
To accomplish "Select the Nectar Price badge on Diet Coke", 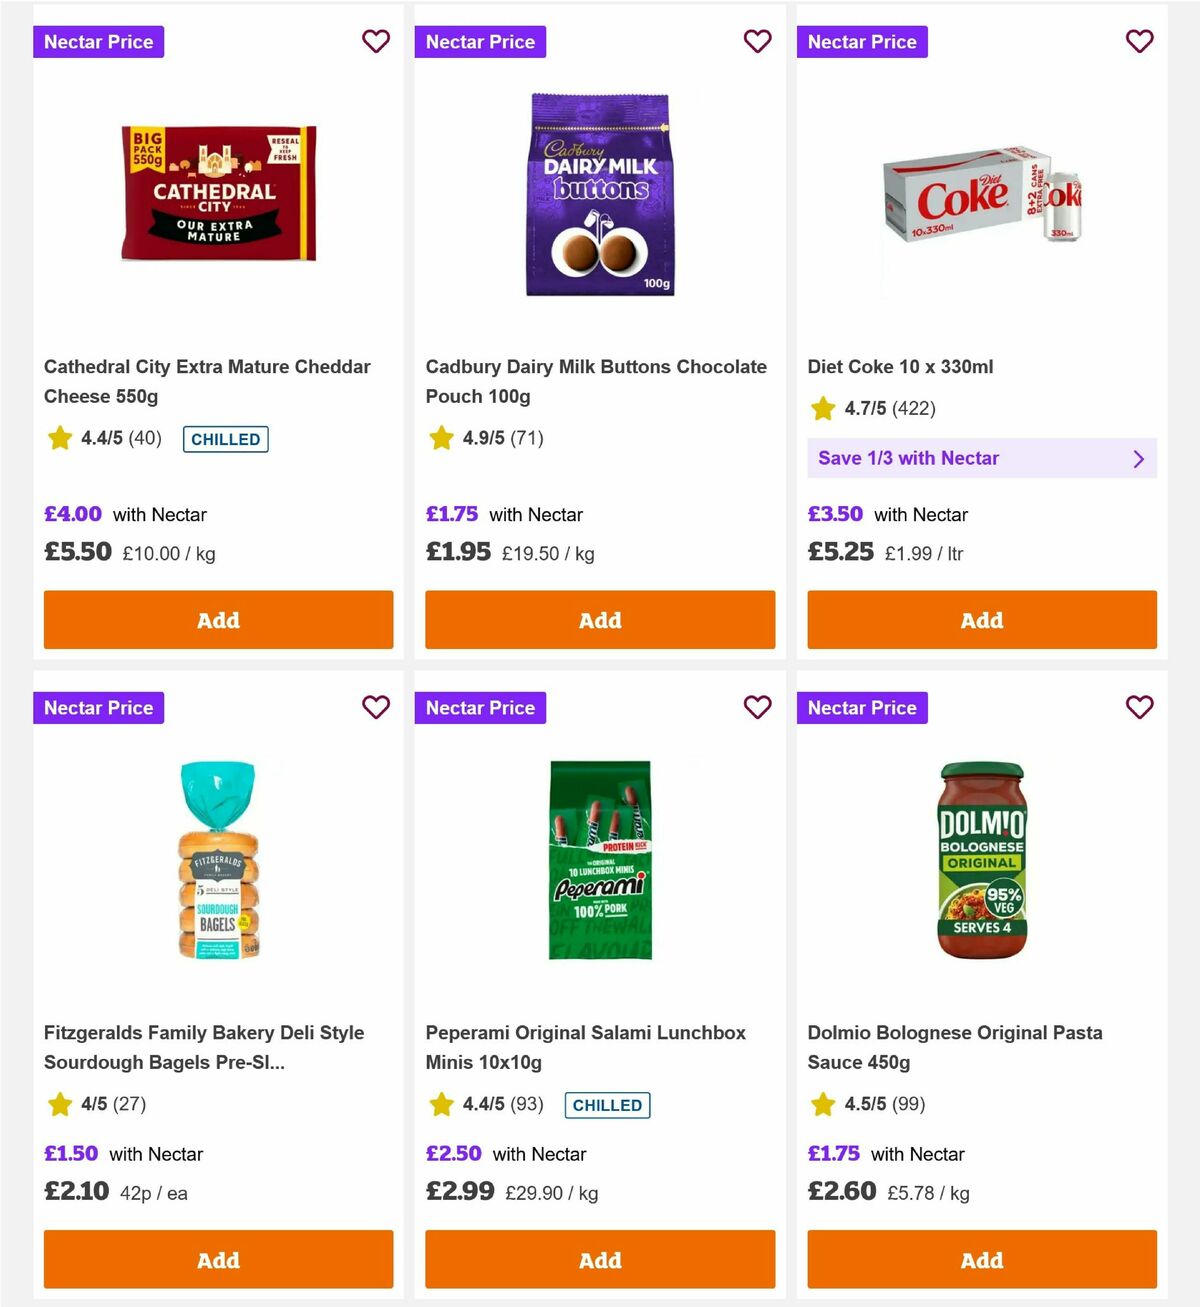I will pyautogui.click(x=862, y=41).
